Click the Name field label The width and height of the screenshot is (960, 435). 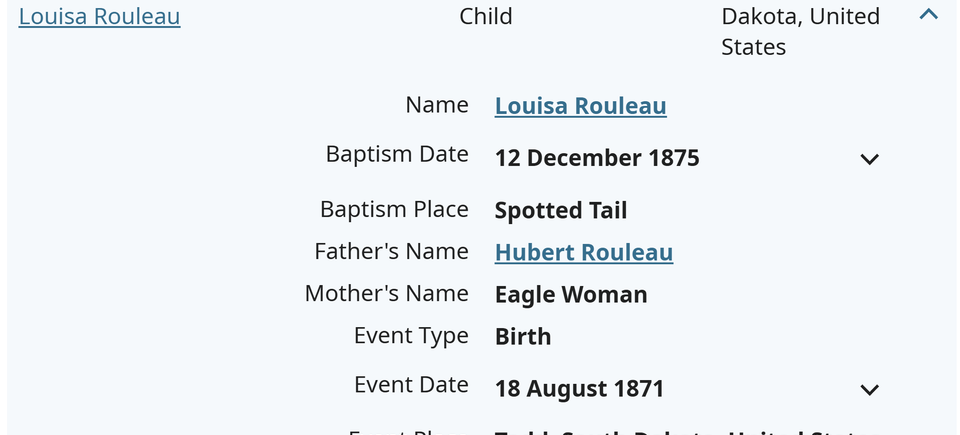point(437,105)
